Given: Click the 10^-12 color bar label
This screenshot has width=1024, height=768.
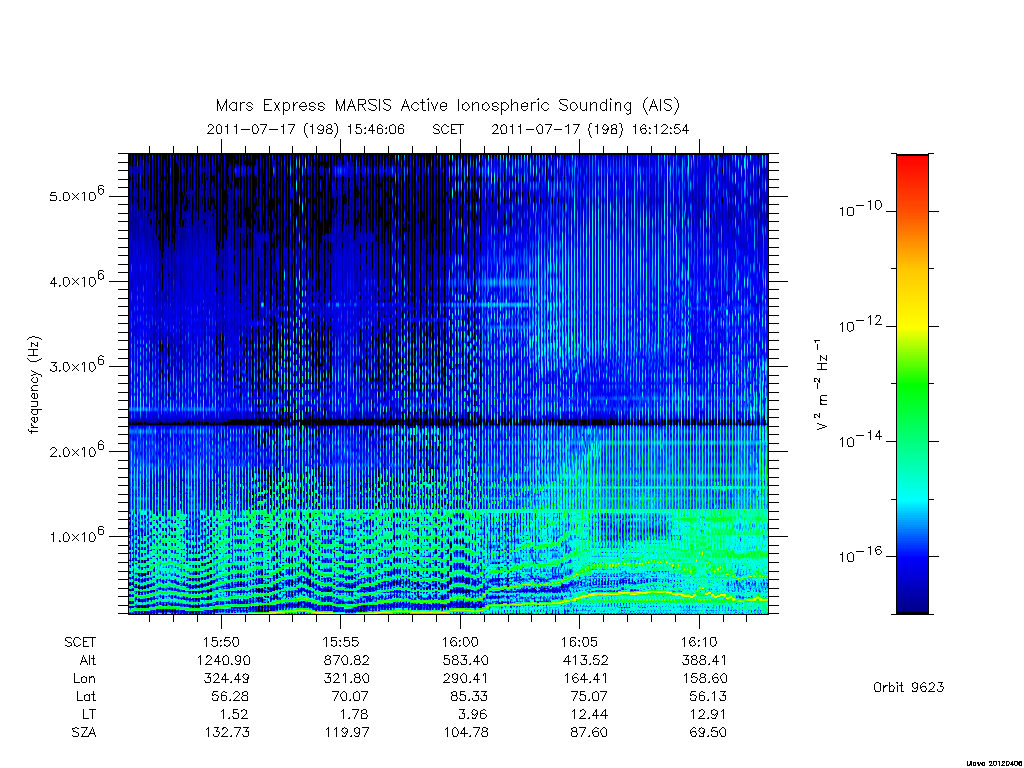Looking at the screenshot, I should (860, 324).
